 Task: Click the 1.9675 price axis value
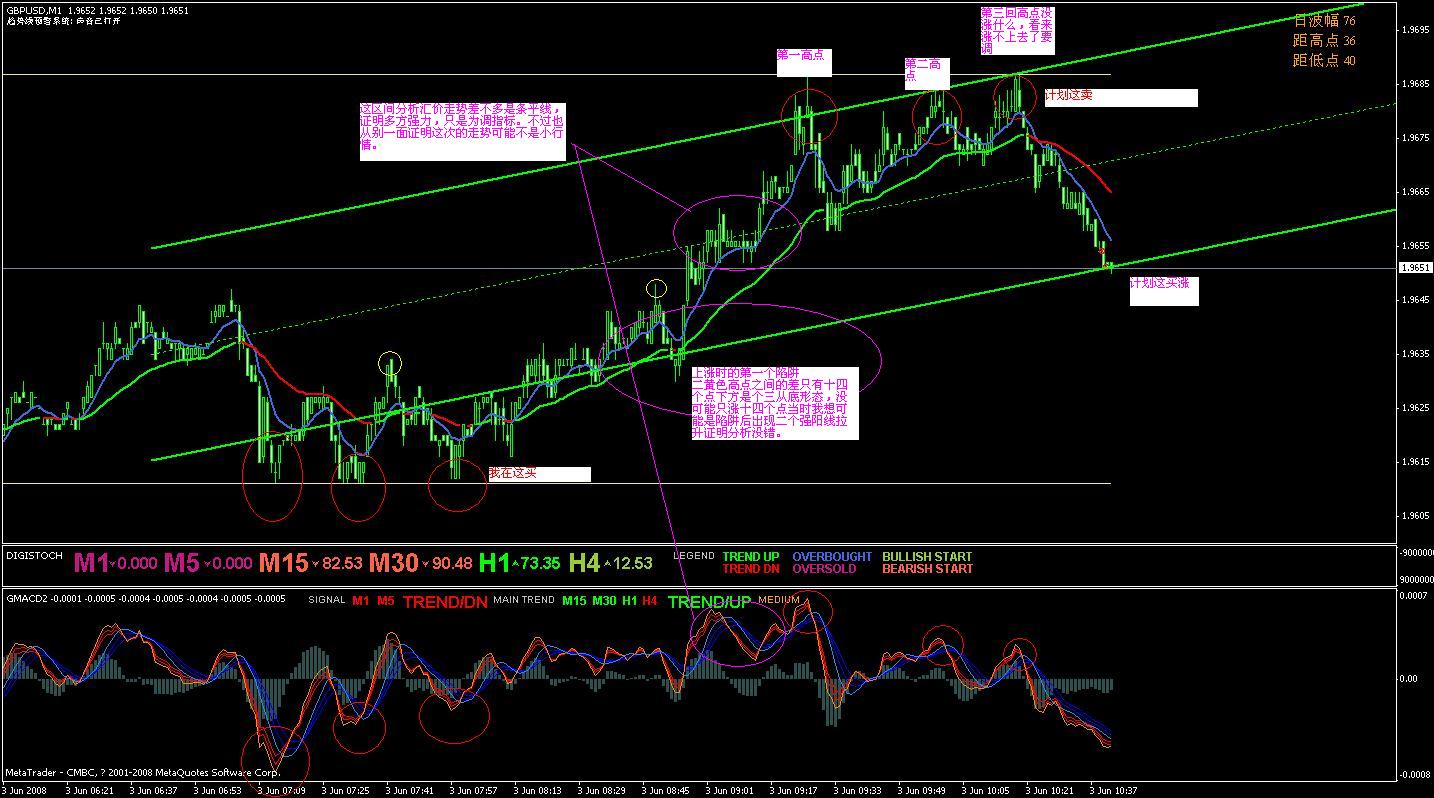pyautogui.click(x=1415, y=138)
